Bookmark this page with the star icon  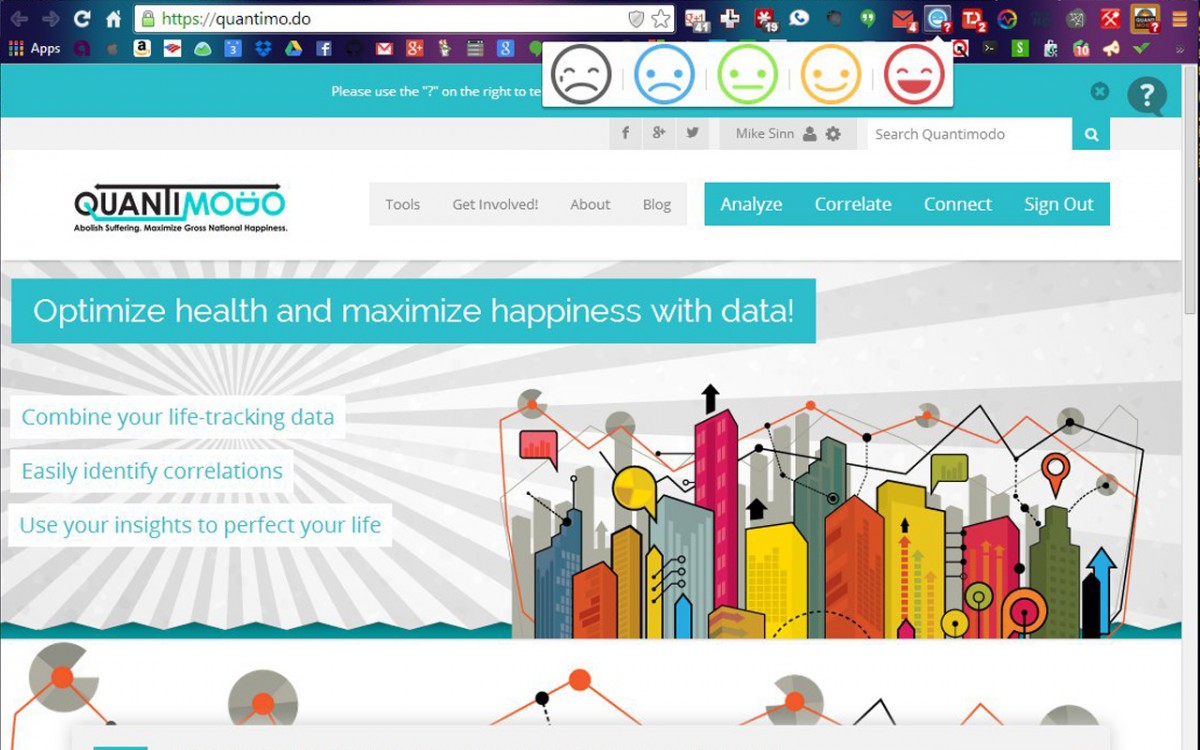pos(661,19)
